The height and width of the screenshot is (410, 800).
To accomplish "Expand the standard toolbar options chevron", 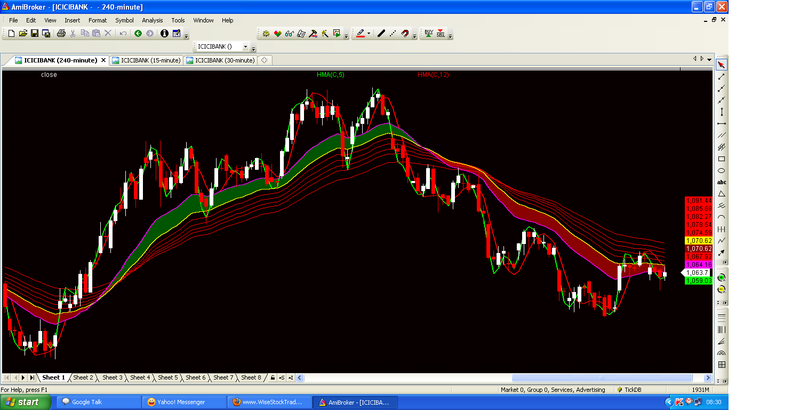I will click(x=186, y=35).
